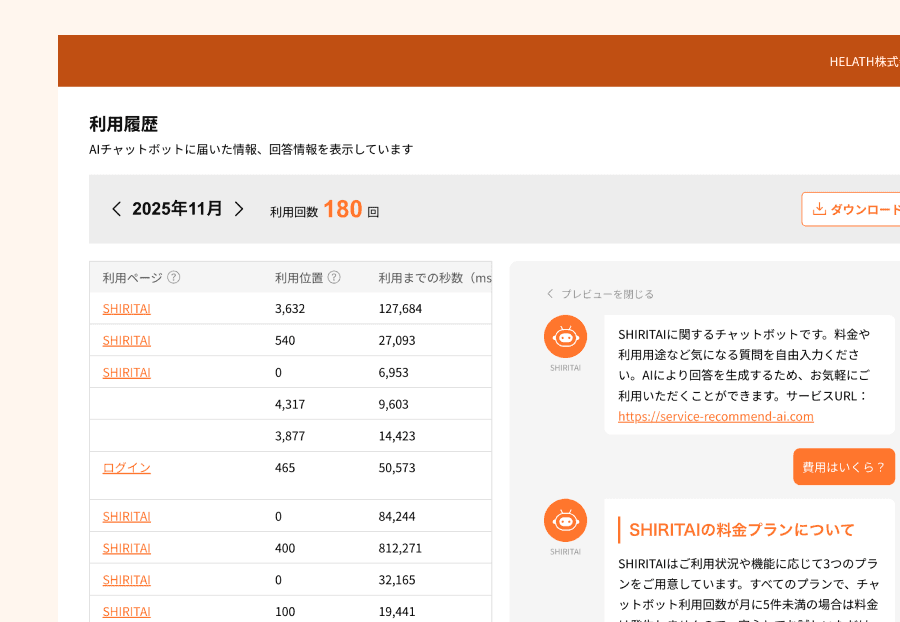Click the SHIRITAI bot avatar beside the pricing reply
This screenshot has width=900, height=622.
coord(565,520)
